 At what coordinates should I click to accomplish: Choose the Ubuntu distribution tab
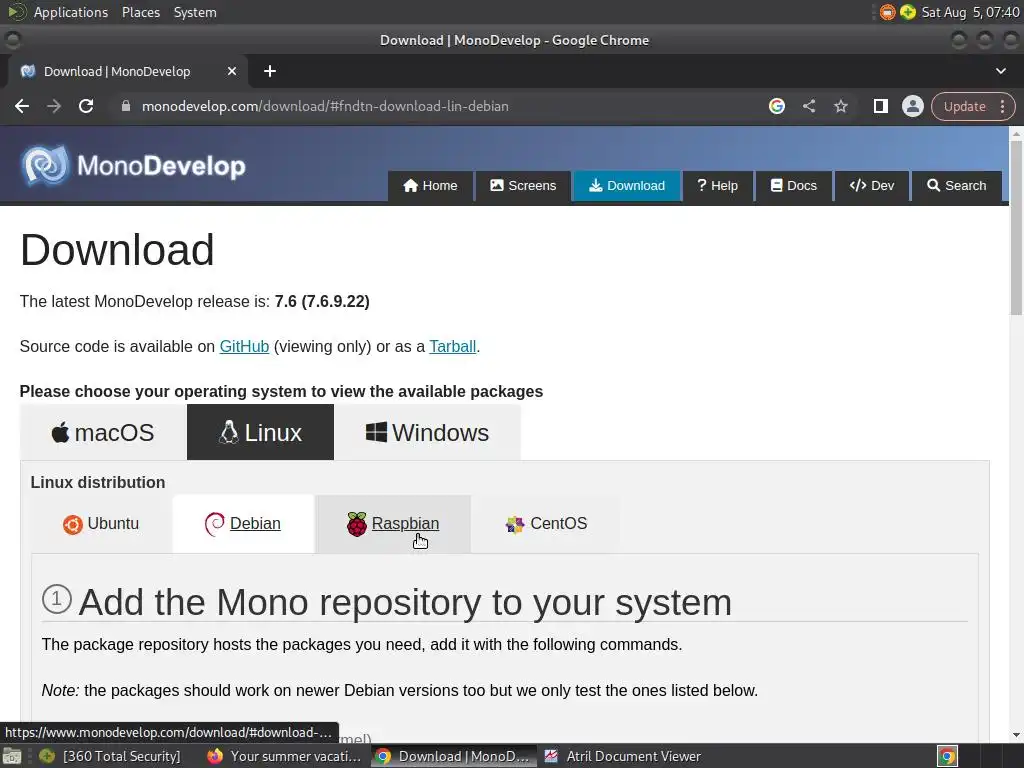point(101,524)
